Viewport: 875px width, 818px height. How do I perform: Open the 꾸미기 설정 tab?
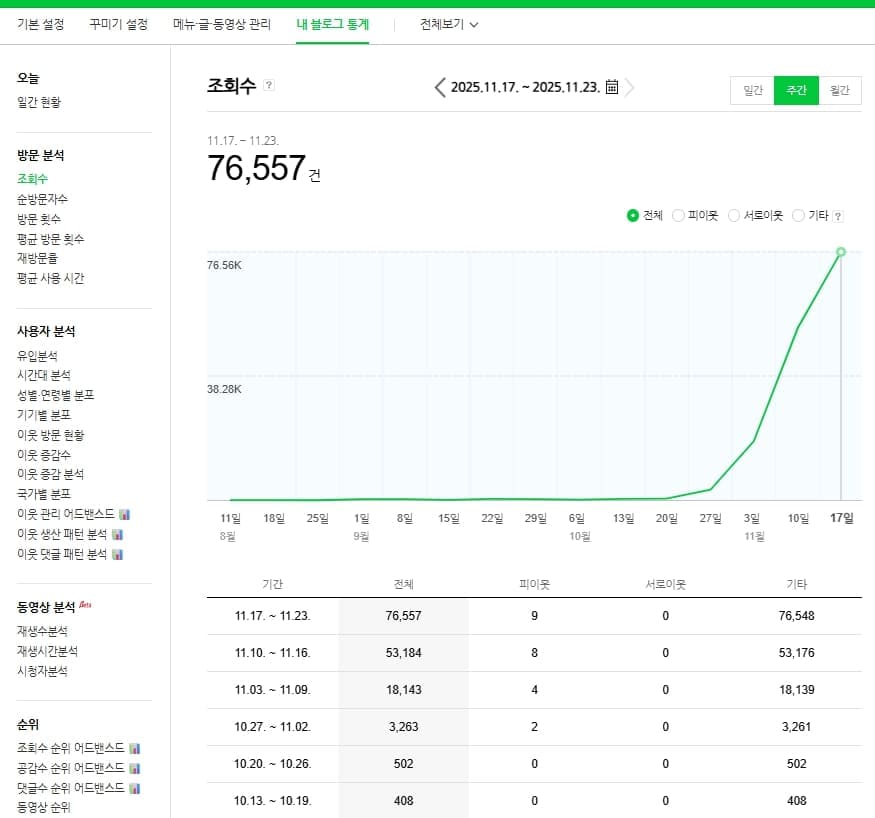[118, 25]
